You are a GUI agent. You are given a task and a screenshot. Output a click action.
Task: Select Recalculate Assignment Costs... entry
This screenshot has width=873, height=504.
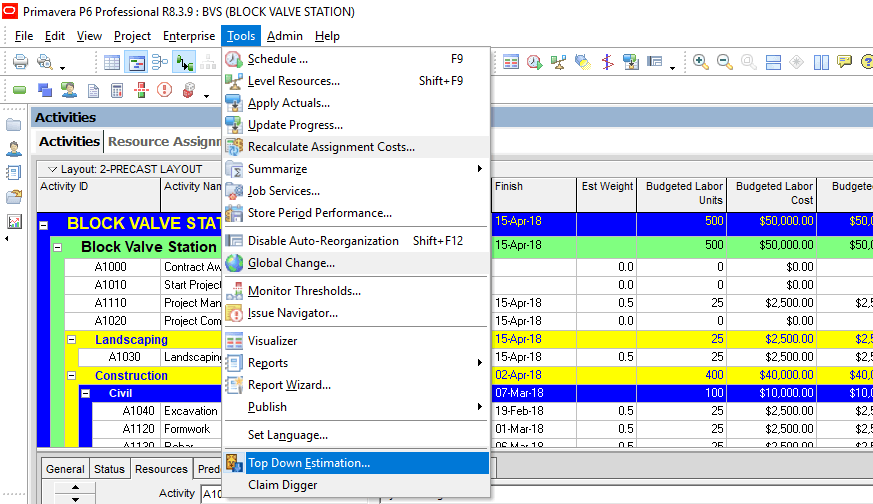(356, 147)
